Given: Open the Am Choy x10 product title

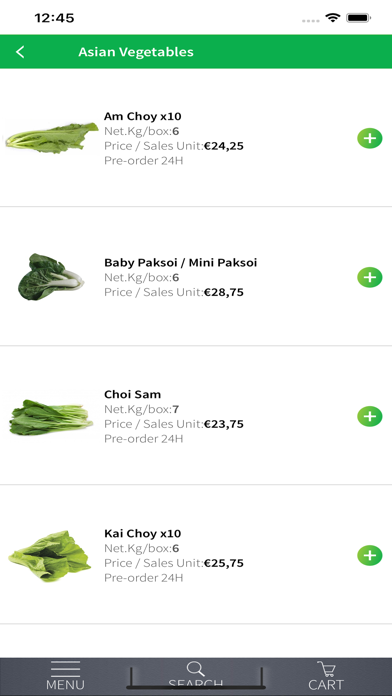Looking at the screenshot, I should [x=143, y=116].
